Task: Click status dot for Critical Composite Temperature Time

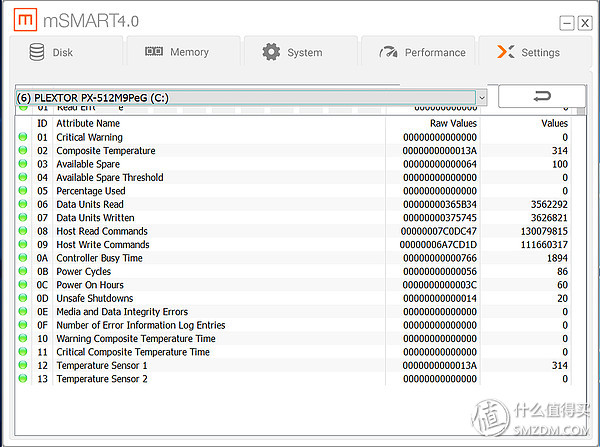Action: 23,351
